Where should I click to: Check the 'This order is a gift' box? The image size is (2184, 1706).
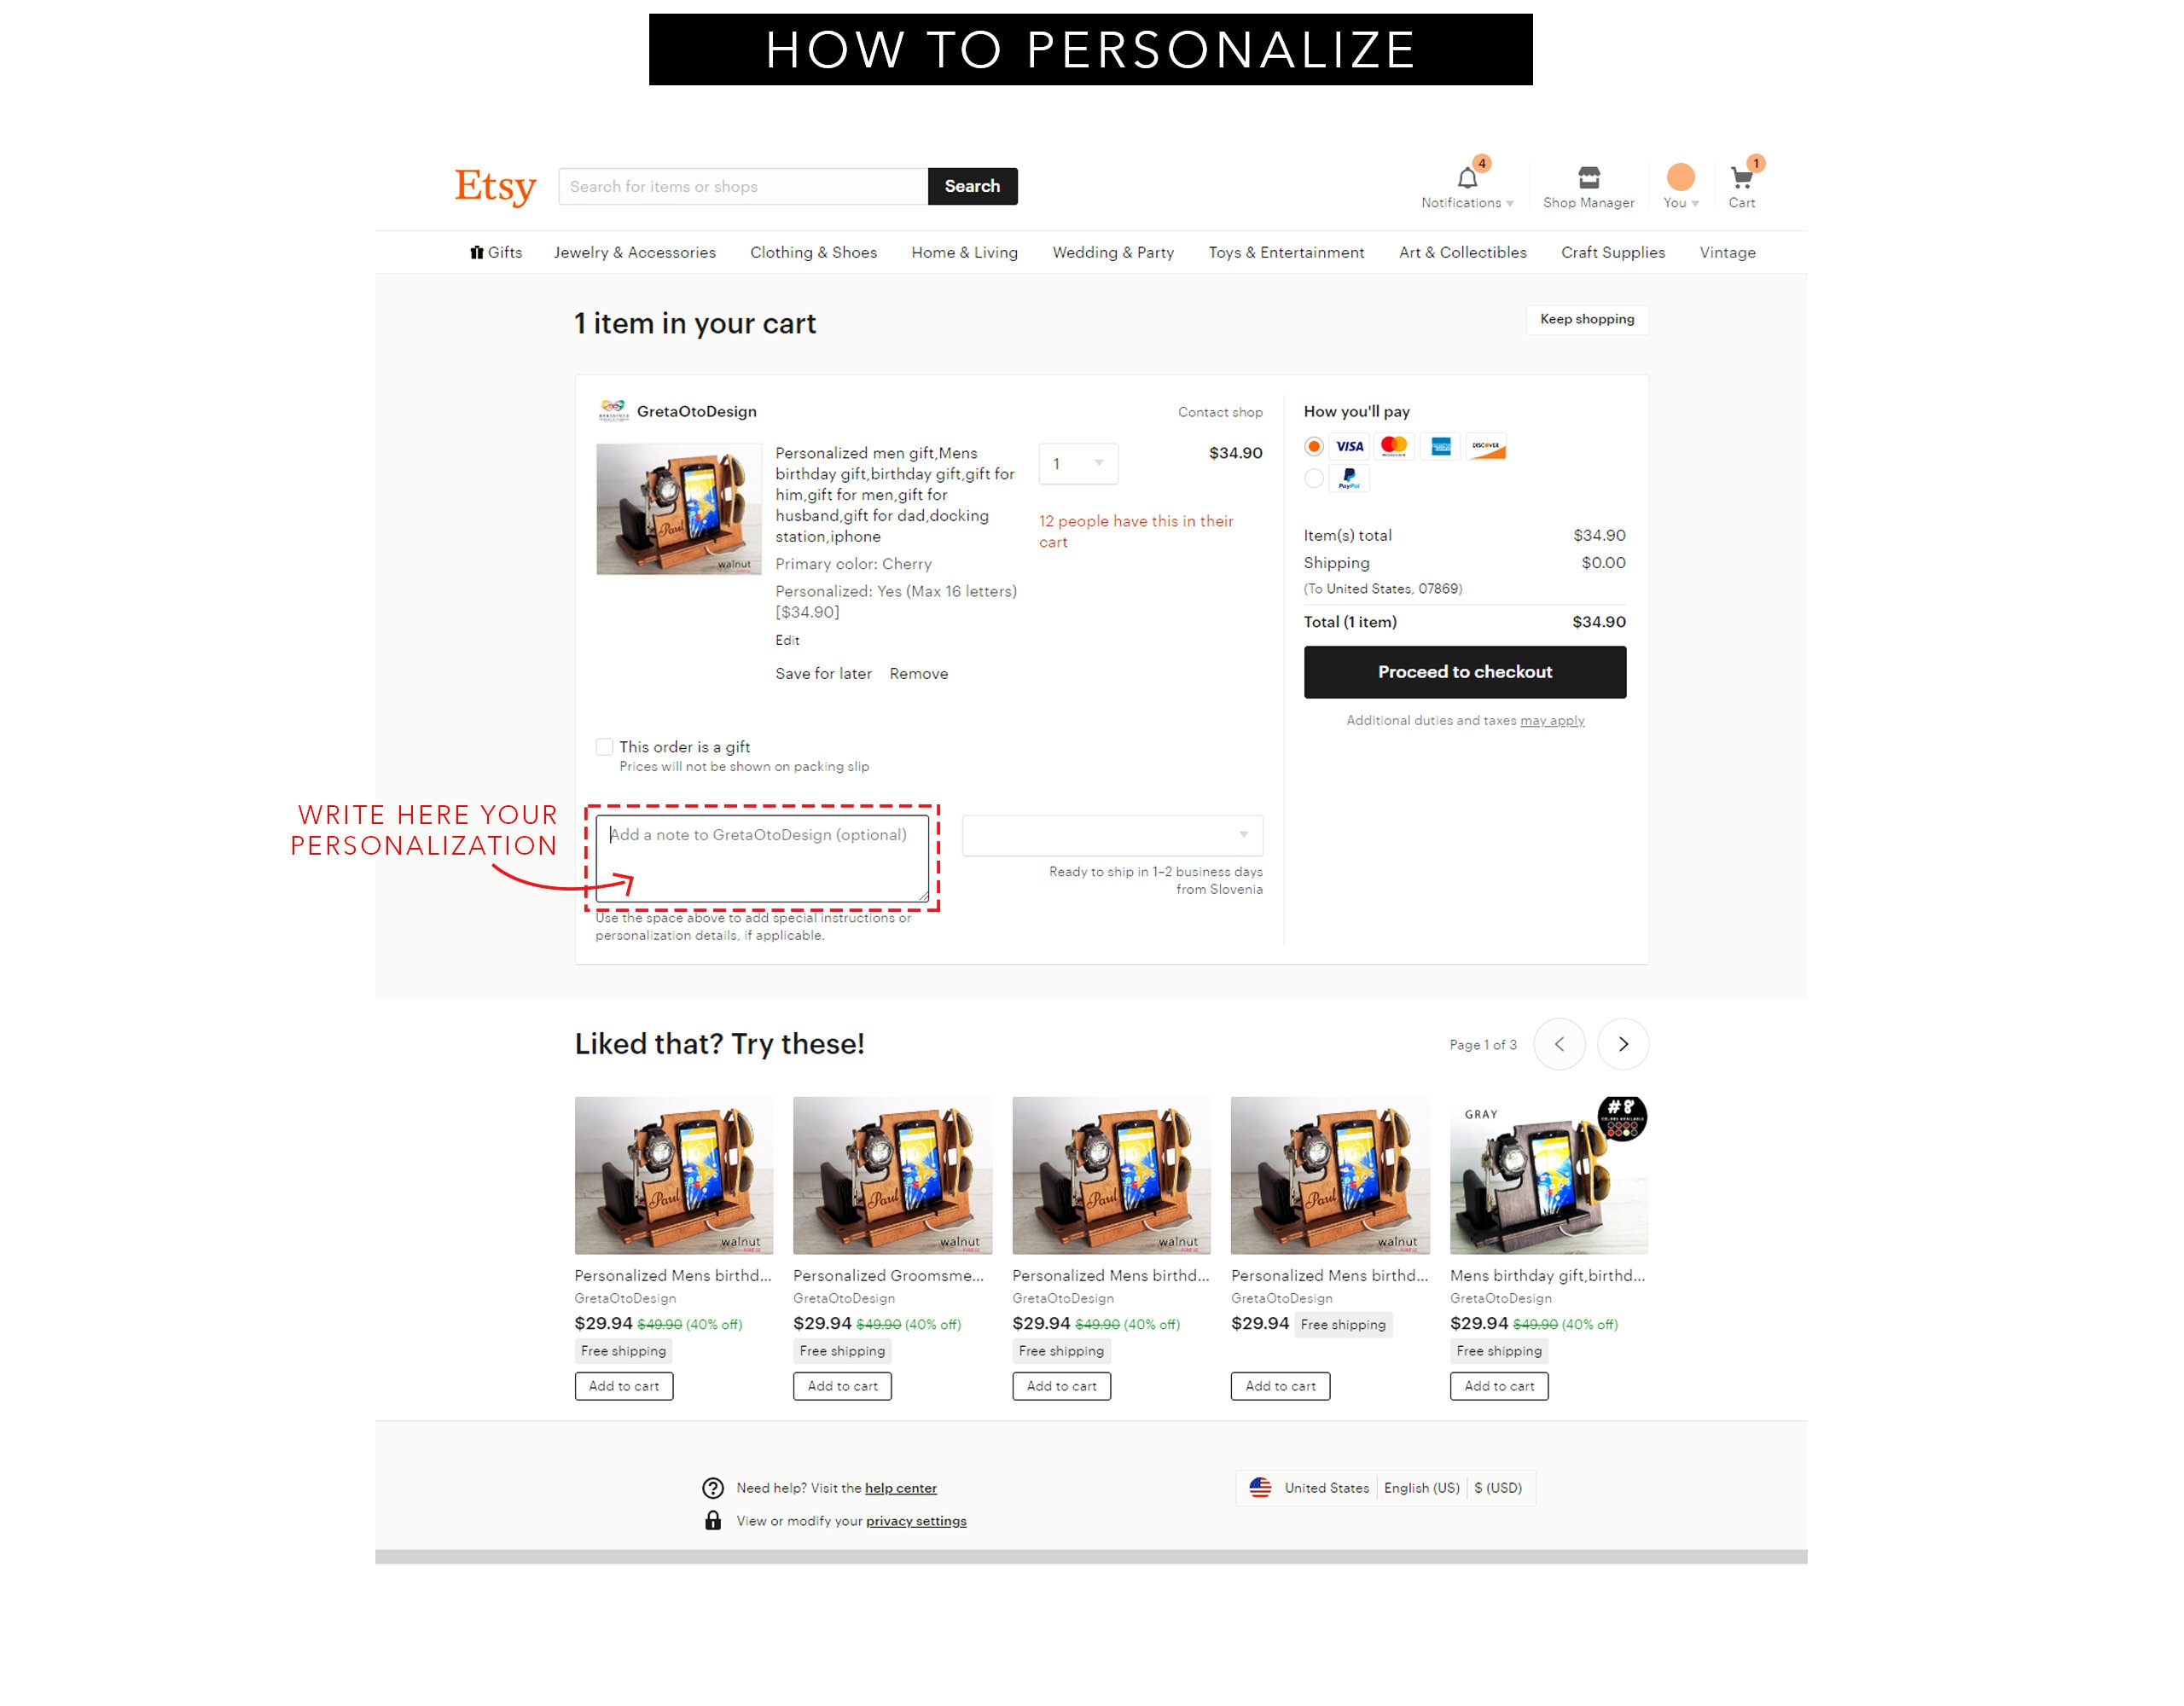coord(604,746)
